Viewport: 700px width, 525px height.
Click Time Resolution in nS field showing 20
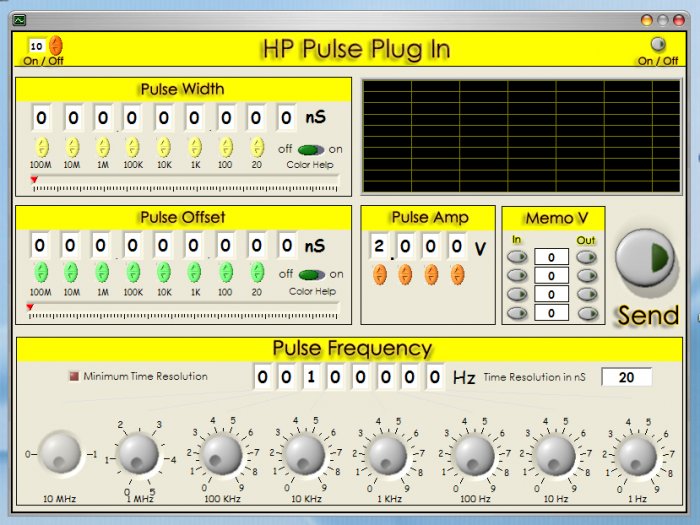(626, 377)
